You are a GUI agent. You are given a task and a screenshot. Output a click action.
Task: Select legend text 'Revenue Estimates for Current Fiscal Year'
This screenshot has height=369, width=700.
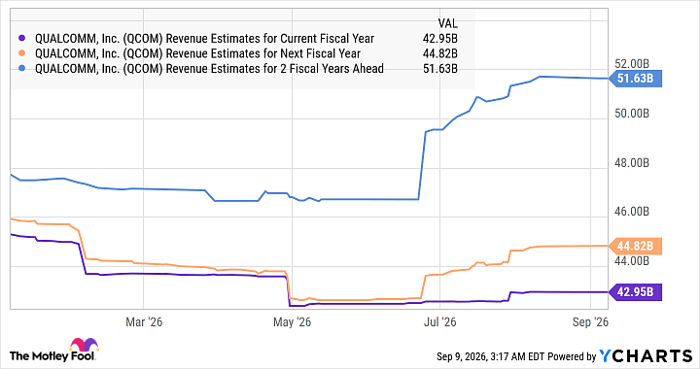270,39
